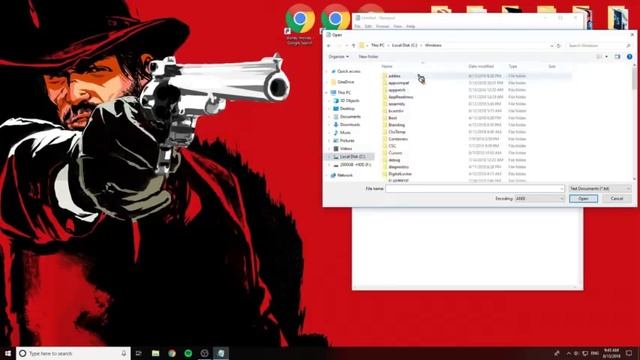Select the debug folder
Viewport: 640px width, 360px height.
pyautogui.click(x=394, y=160)
